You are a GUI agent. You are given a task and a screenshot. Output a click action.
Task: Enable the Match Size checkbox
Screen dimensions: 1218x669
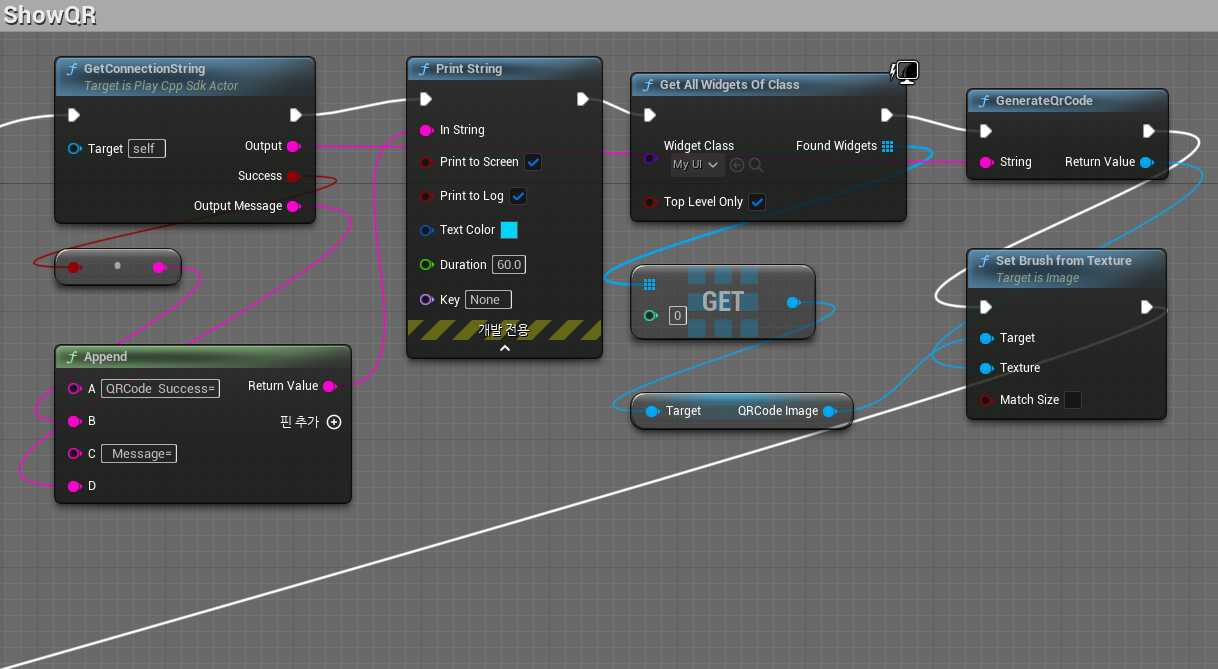1072,400
